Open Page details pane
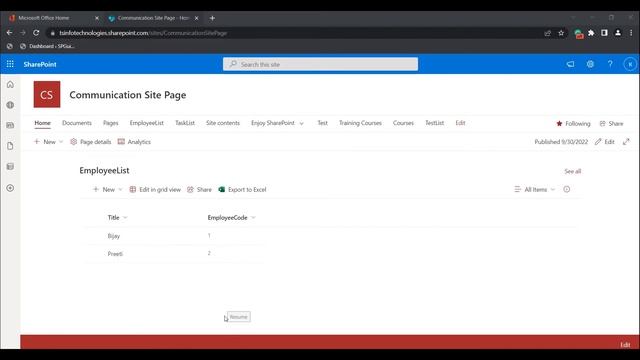Image resolution: width=640 pixels, height=360 pixels. pos(91,142)
